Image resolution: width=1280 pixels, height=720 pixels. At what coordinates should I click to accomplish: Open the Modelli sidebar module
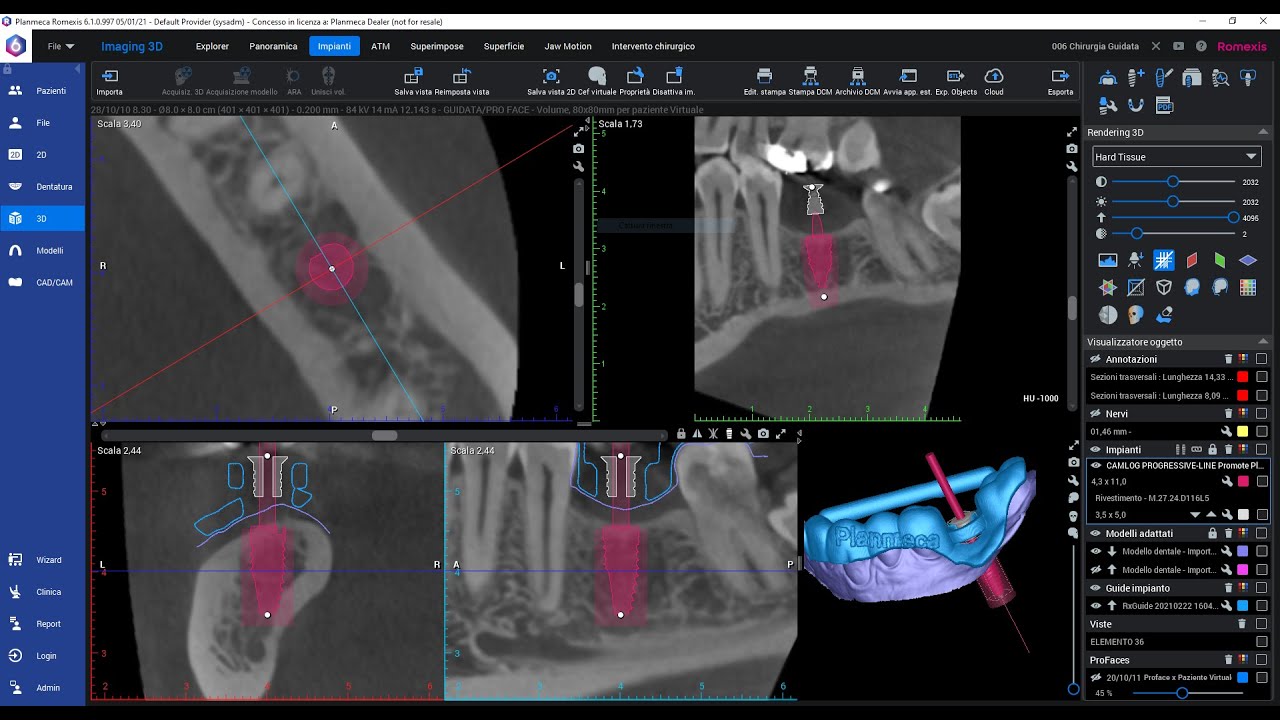[x=42, y=251]
